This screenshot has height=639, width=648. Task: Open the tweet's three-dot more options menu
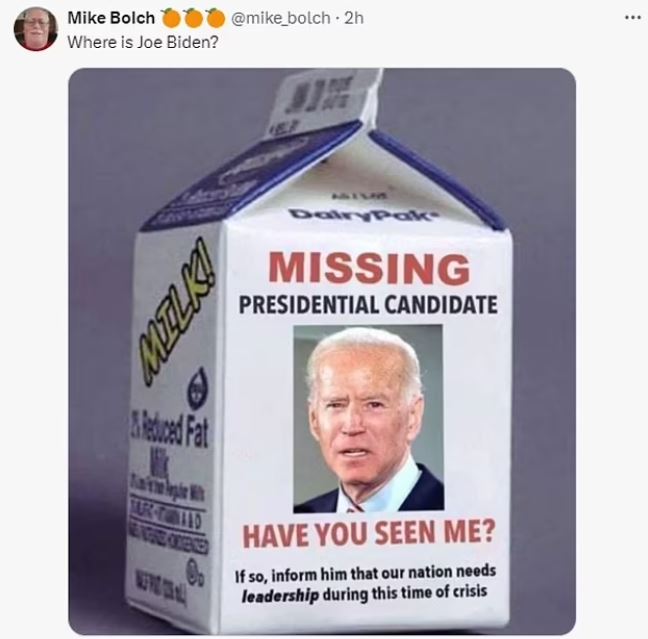point(632,18)
